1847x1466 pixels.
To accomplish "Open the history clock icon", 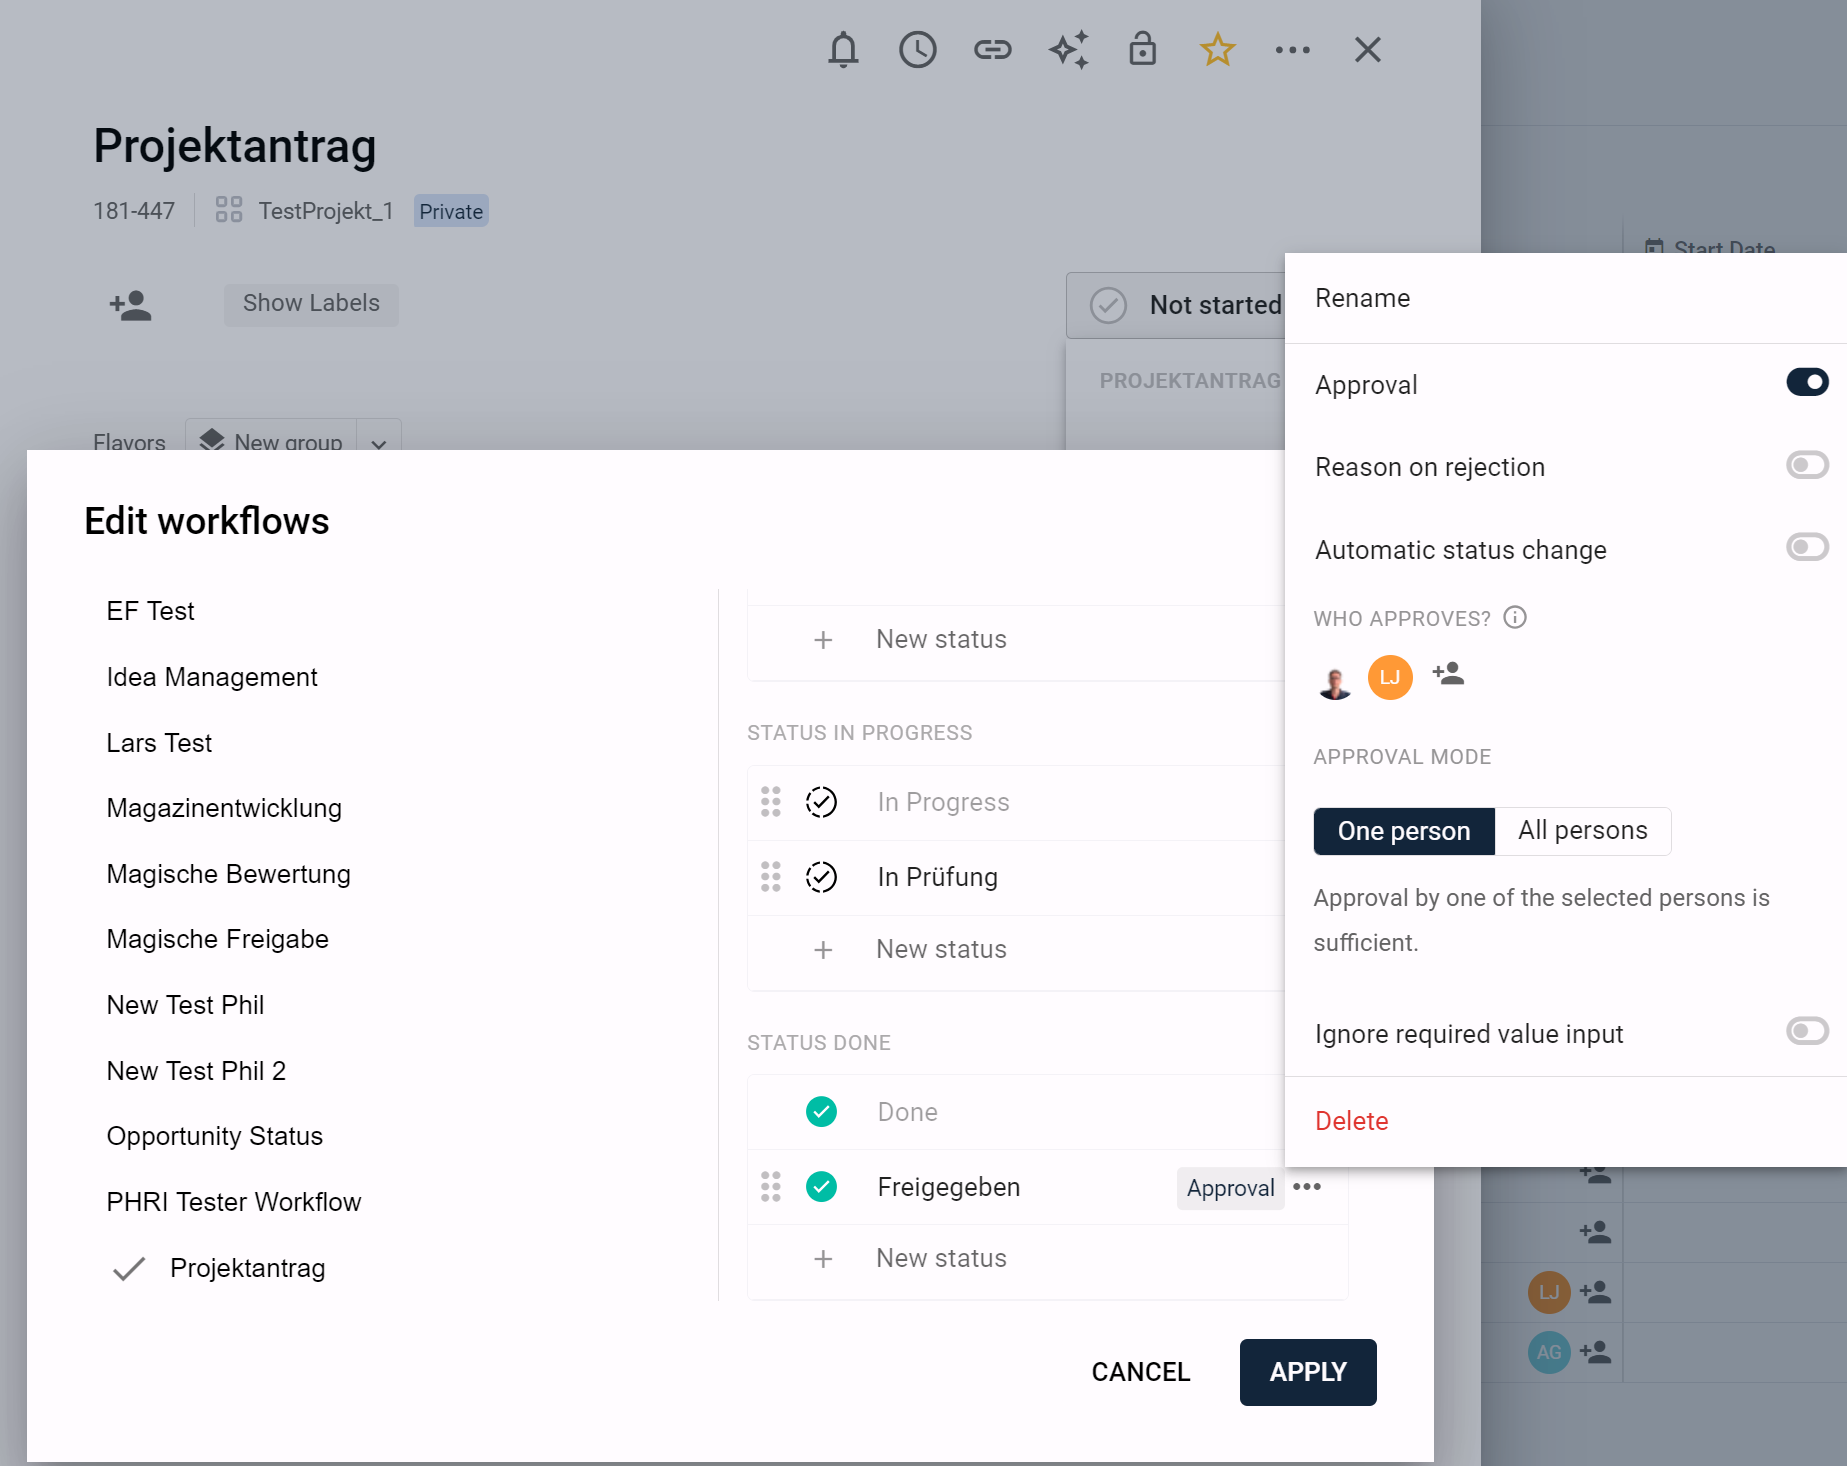I will pos(917,49).
